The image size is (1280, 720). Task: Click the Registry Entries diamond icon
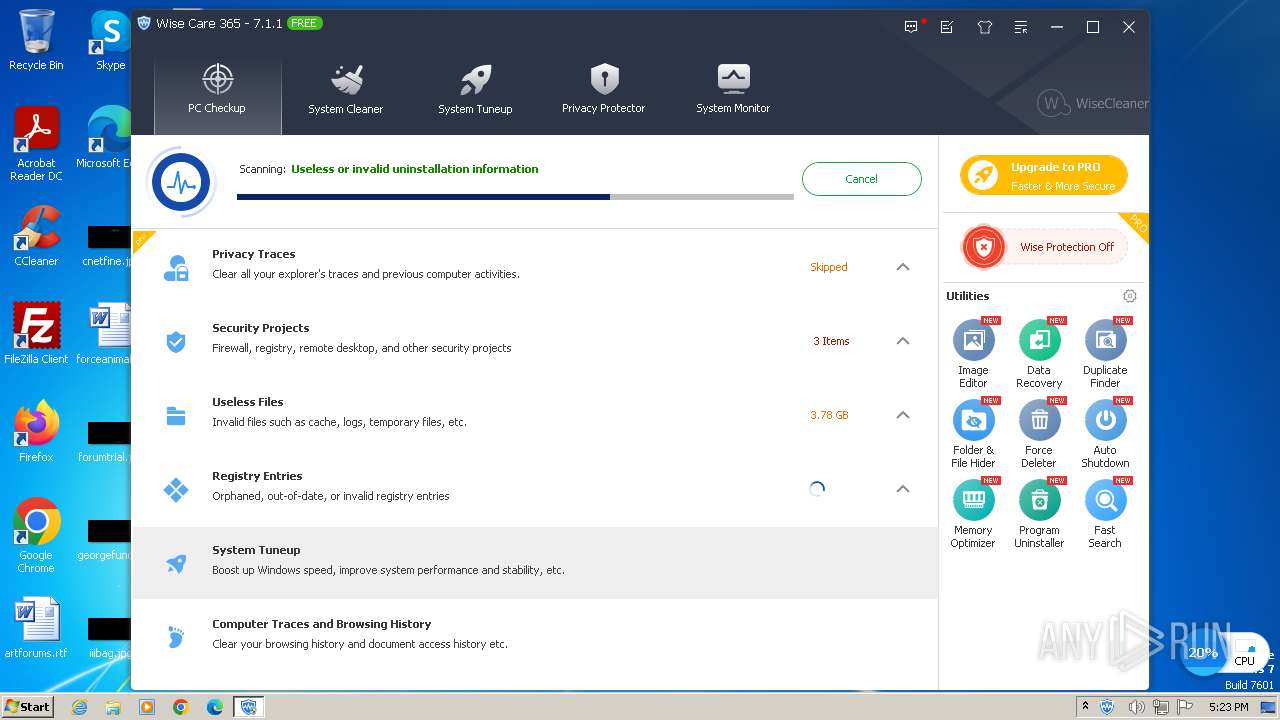pyautogui.click(x=176, y=490)
